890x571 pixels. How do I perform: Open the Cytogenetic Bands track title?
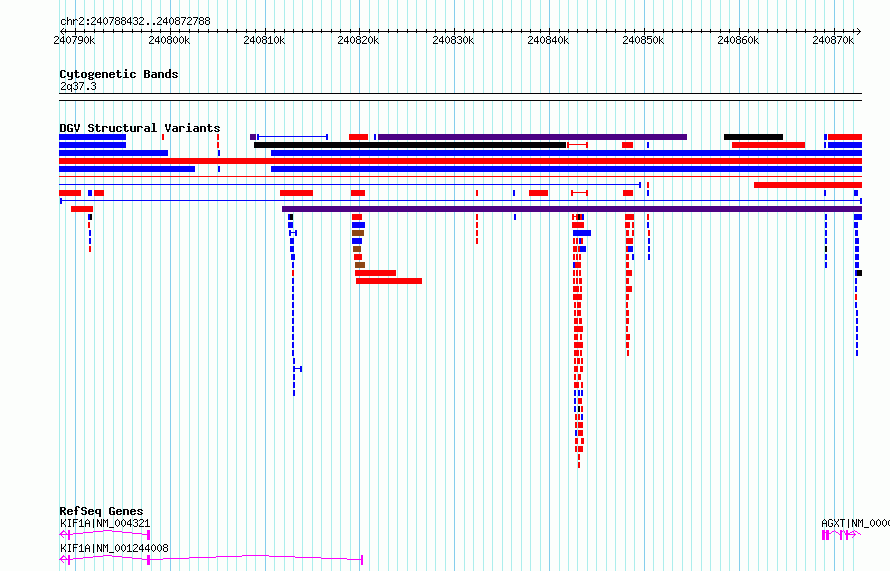119,74
